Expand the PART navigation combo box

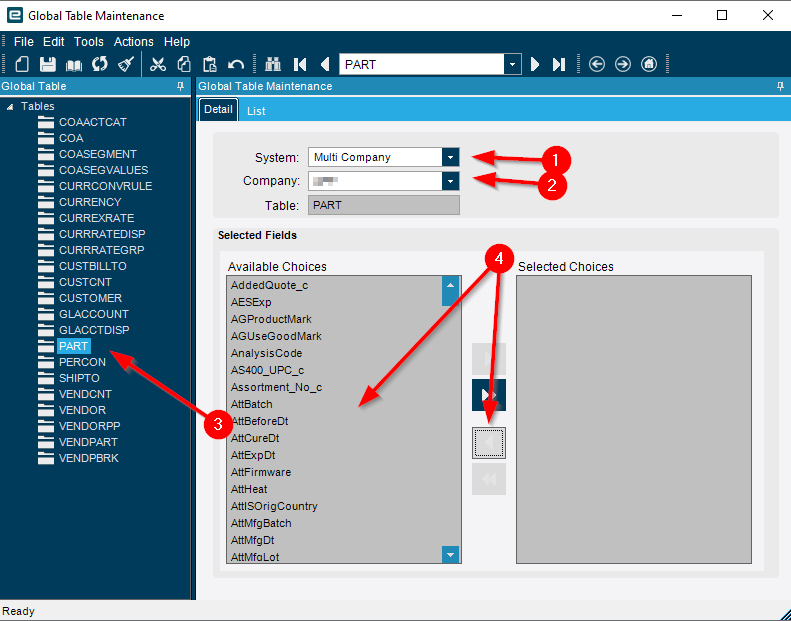click(x=513, y=64)
